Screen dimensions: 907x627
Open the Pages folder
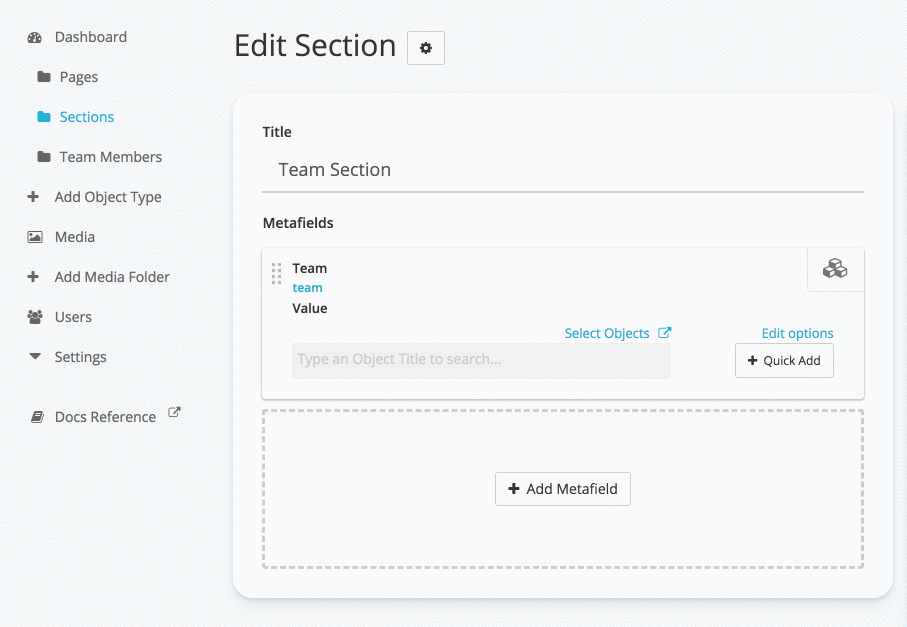coord(78,77)
